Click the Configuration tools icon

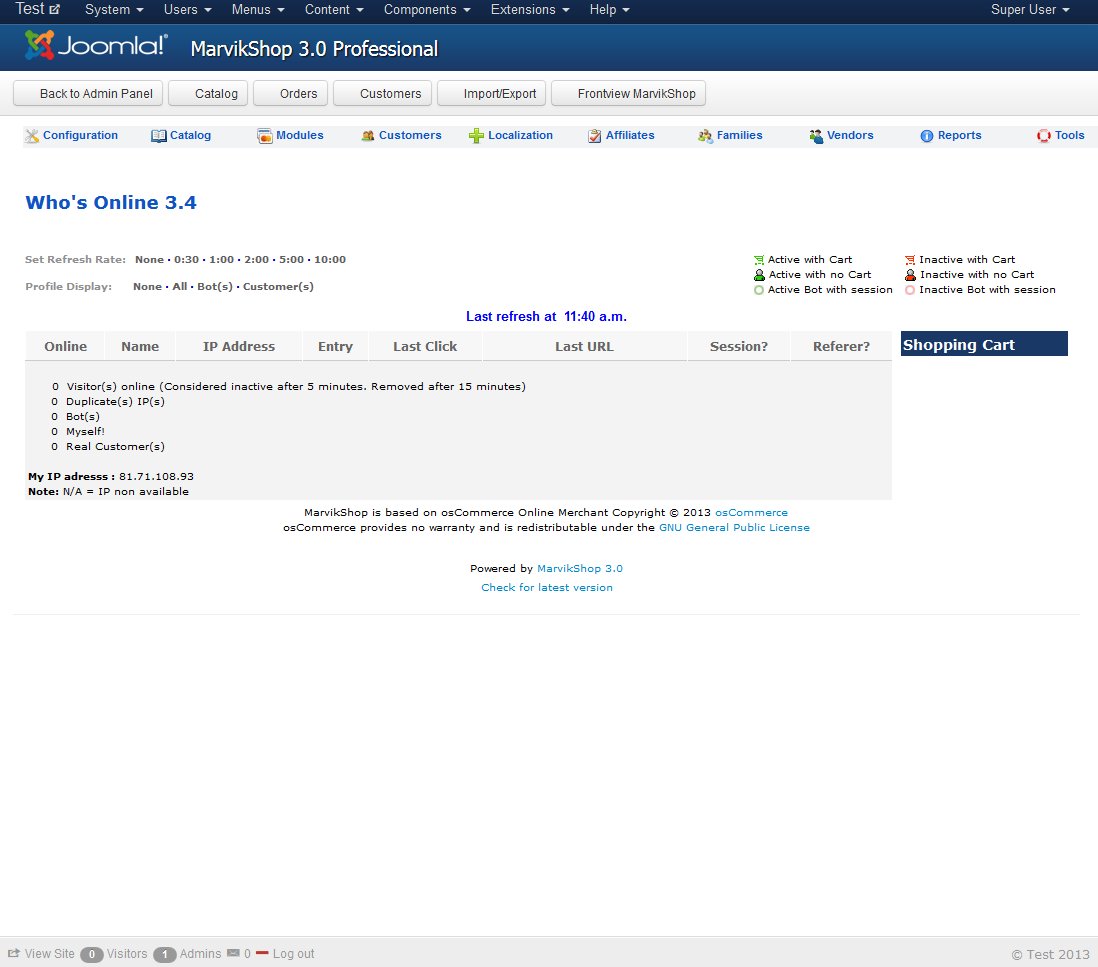click(x=32, y=136)
